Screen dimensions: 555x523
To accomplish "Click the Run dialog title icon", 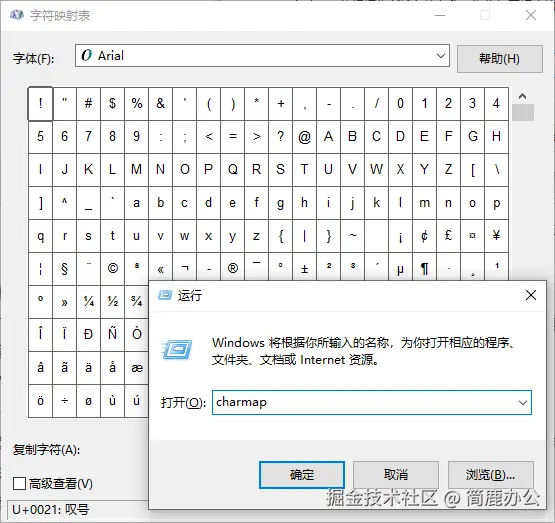I will pos(165,295).
